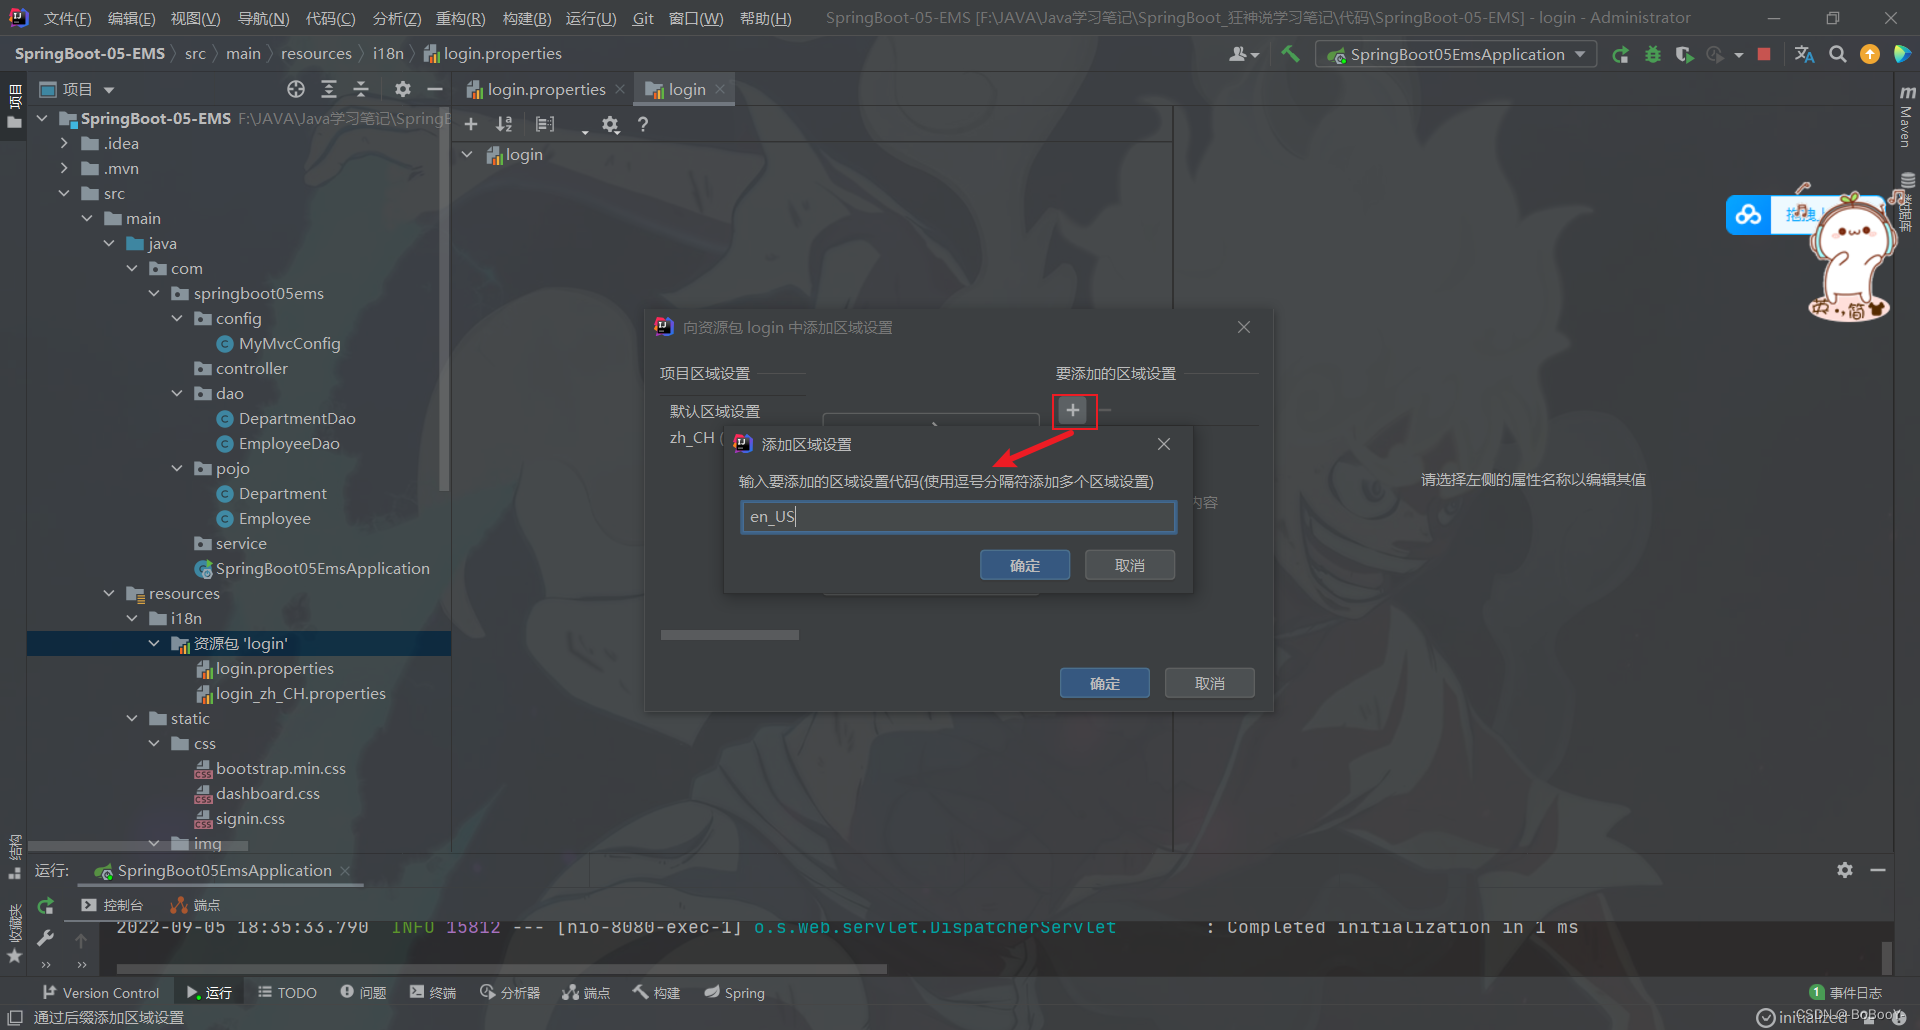Open project panel settings gear
This screenshot has width=1920, height=1030.
coord(403,90)
